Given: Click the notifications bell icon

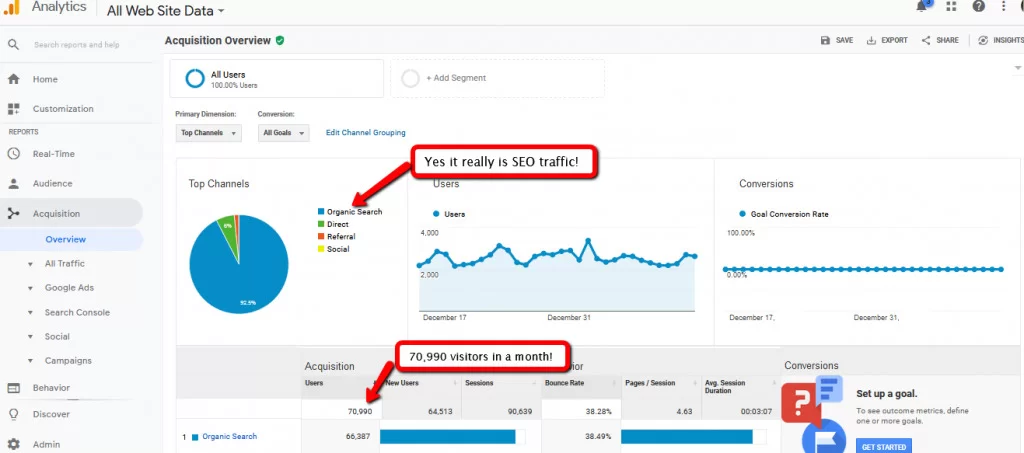Looking at the screenshot, I should coord(921,7).
